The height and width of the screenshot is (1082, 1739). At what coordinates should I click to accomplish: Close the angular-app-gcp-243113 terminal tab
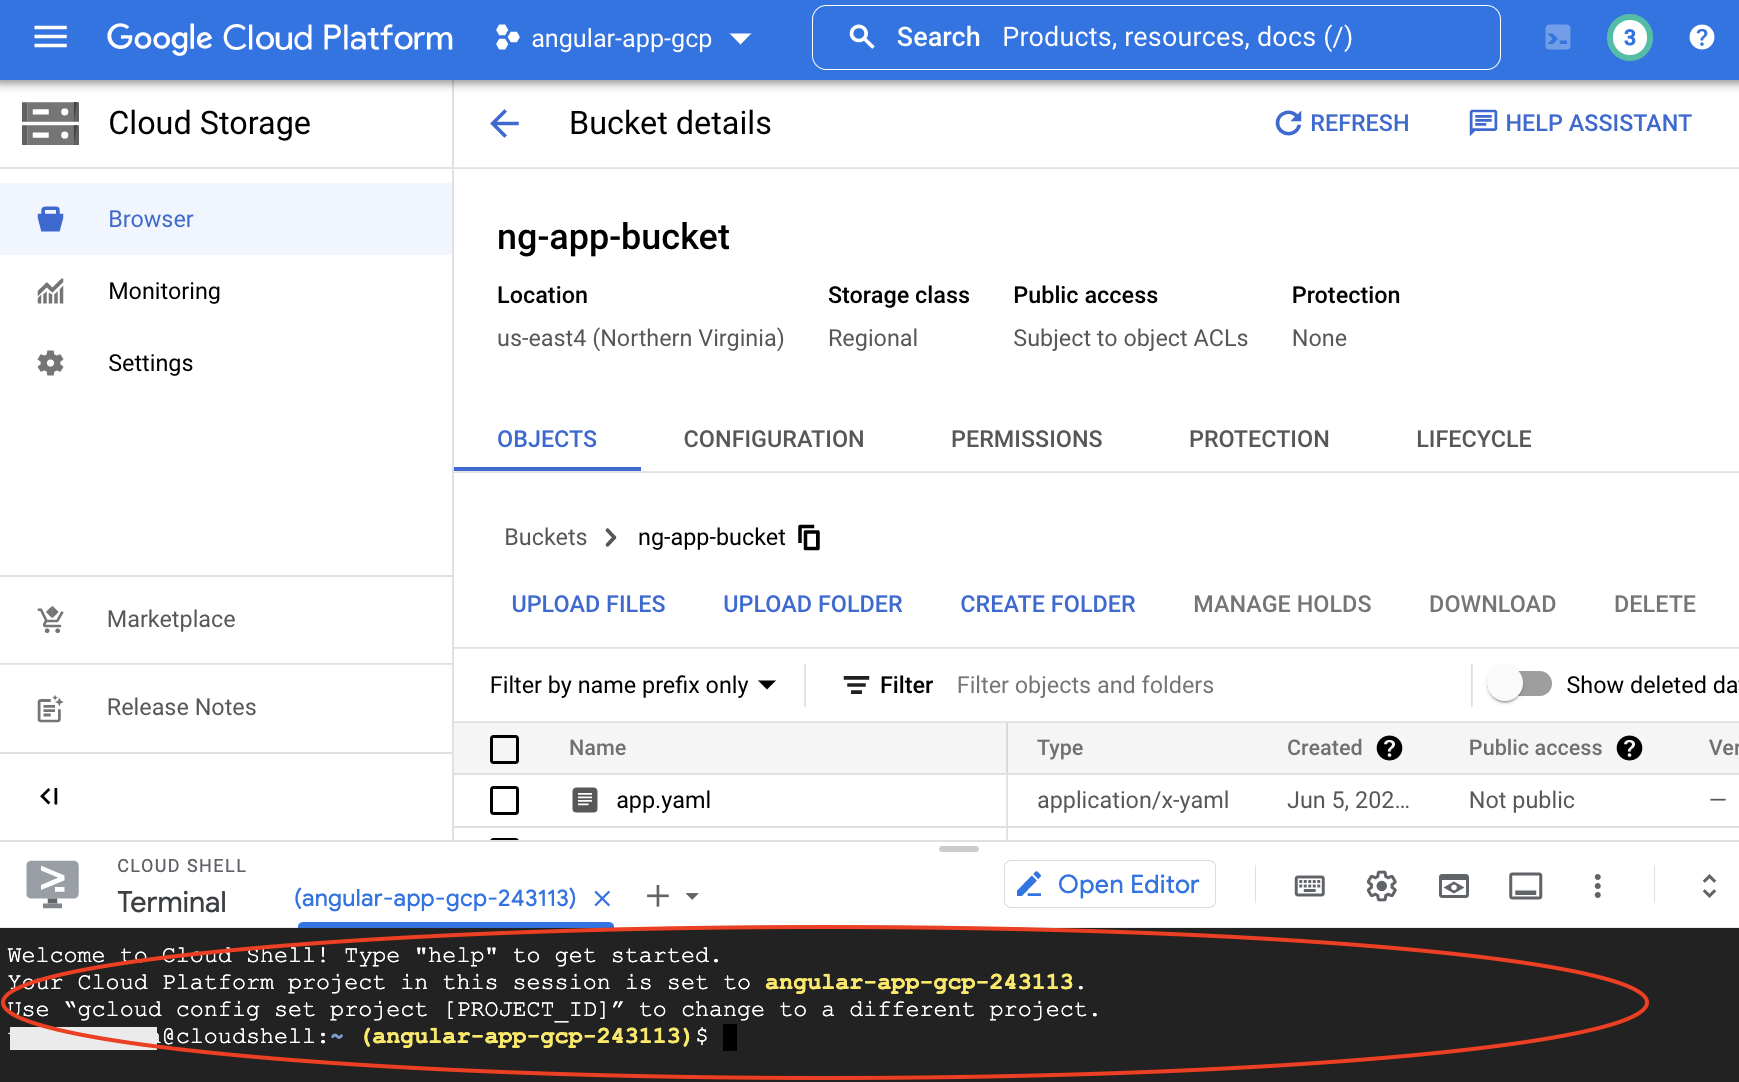click(x=602, y=898)
